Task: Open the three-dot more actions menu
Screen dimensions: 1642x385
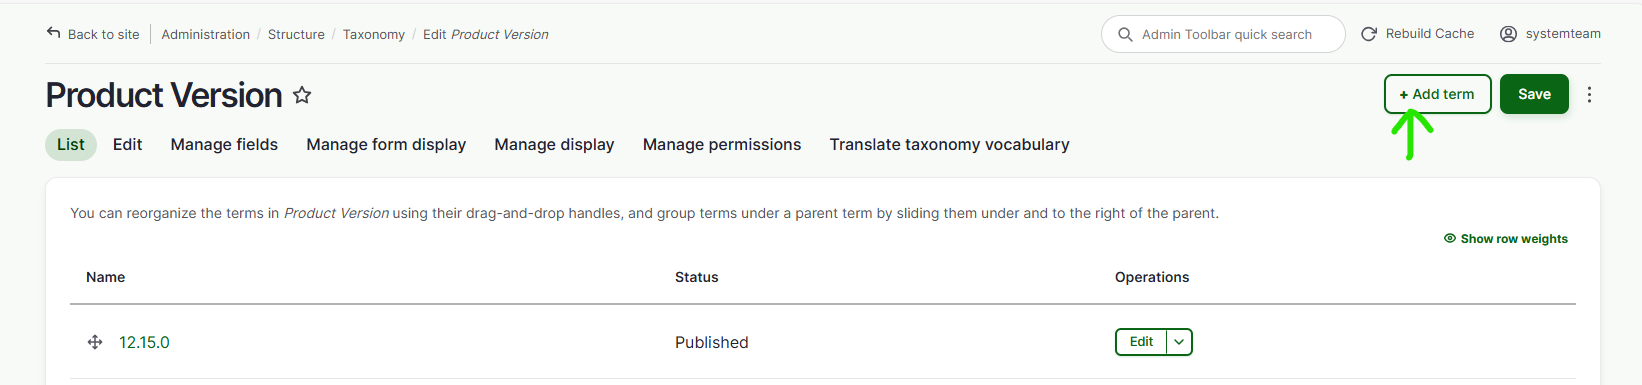Action: [x=1589, y=94]
